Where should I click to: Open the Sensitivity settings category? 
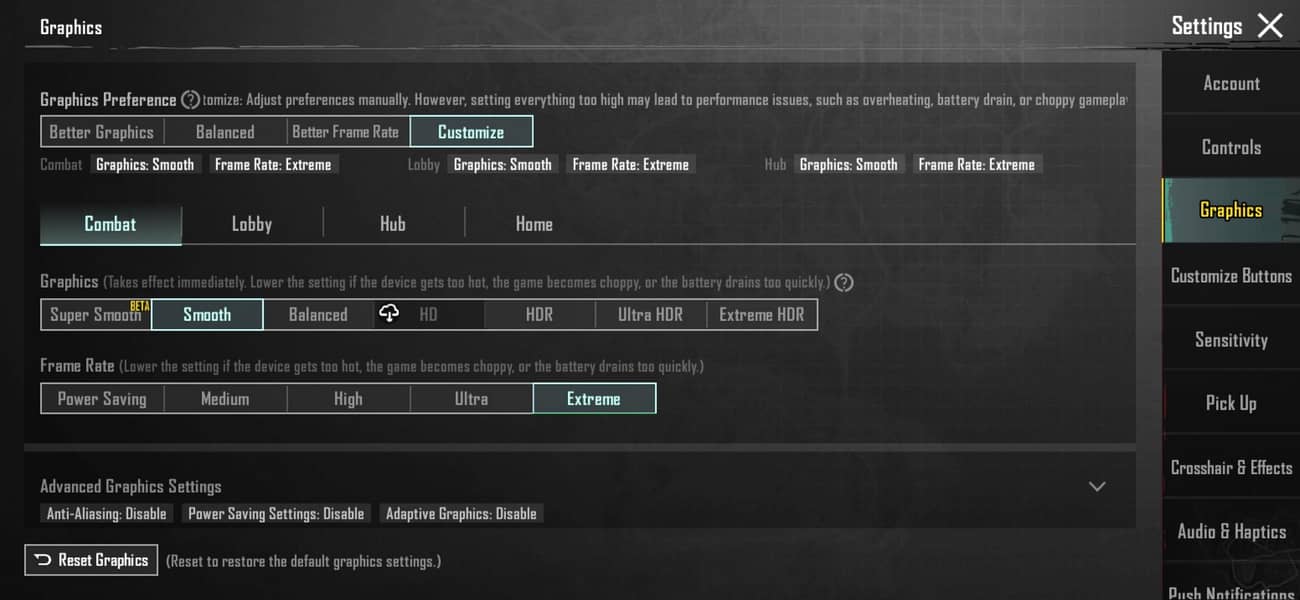[1231, 340]
